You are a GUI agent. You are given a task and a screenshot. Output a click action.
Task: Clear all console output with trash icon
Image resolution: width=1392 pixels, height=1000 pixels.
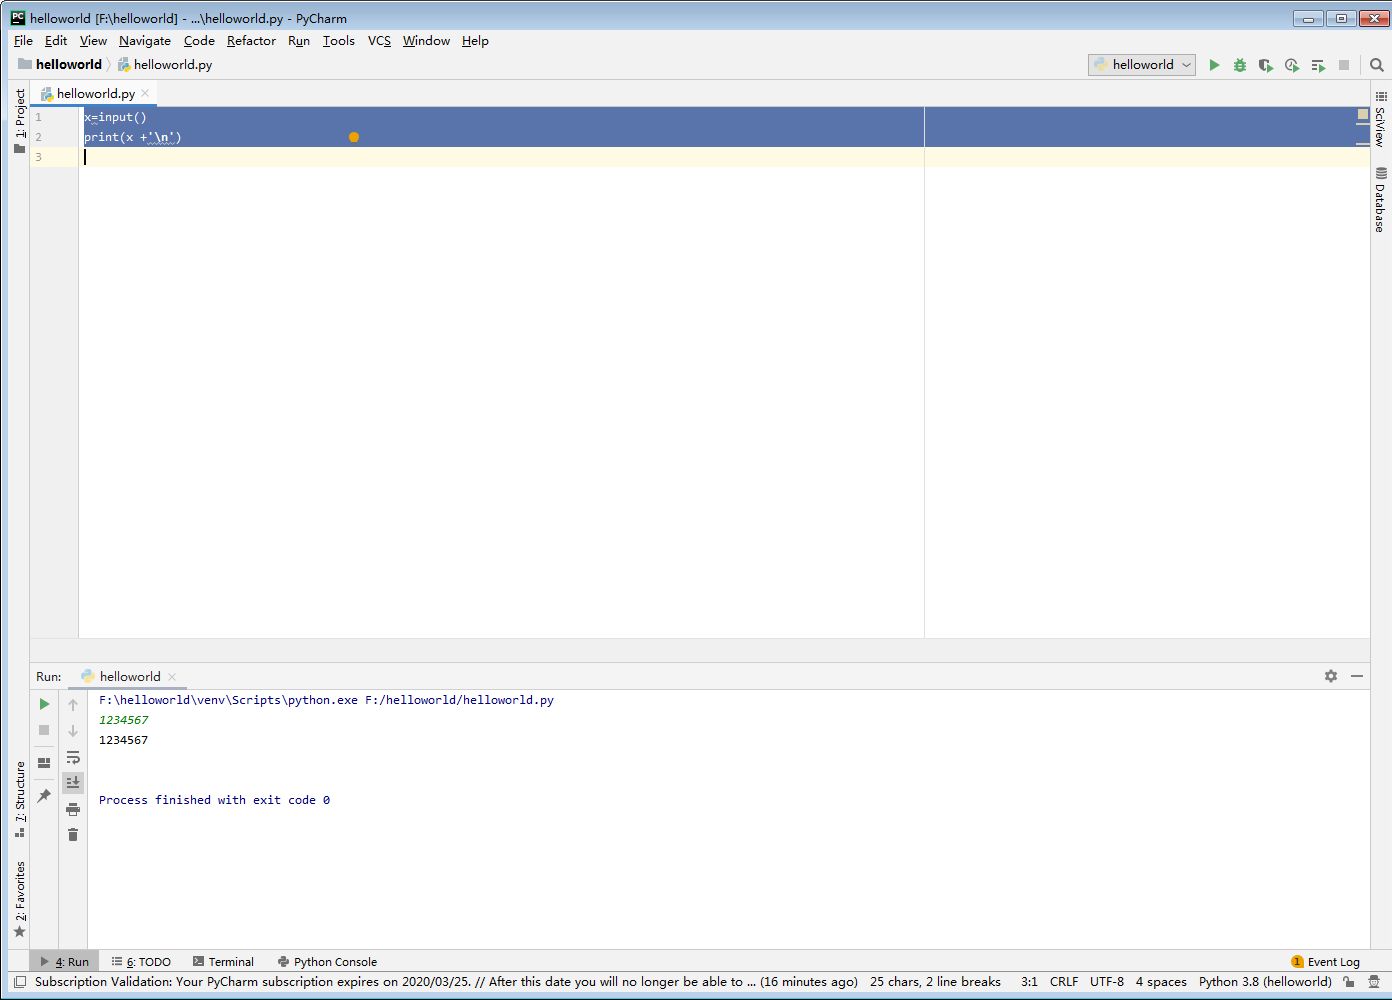click(x=73, y=835)
